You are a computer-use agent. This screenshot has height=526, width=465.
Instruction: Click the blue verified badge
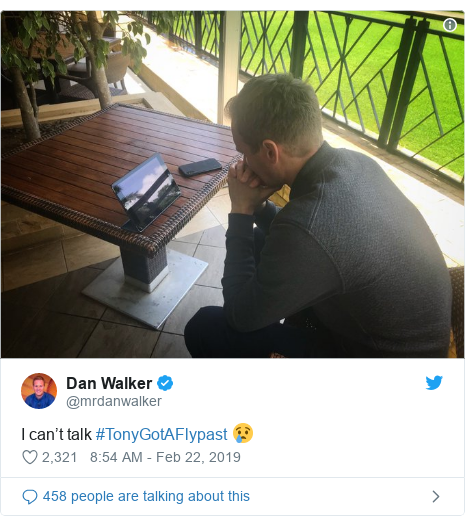[165, 383]
